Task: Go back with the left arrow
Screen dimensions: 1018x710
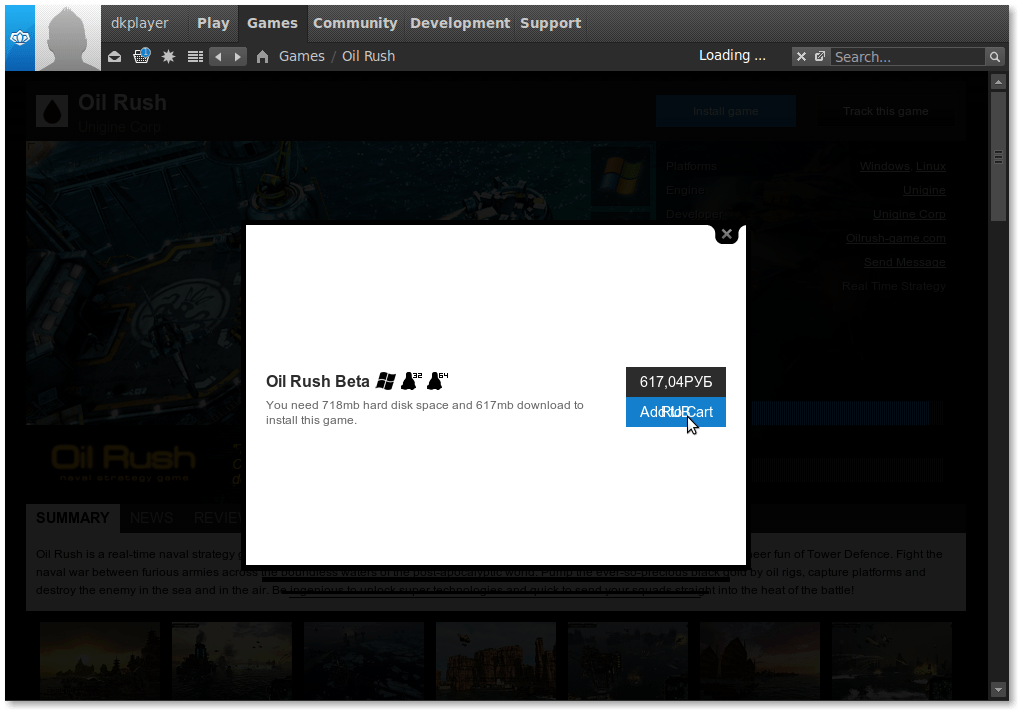Action: tap(219, 57)
